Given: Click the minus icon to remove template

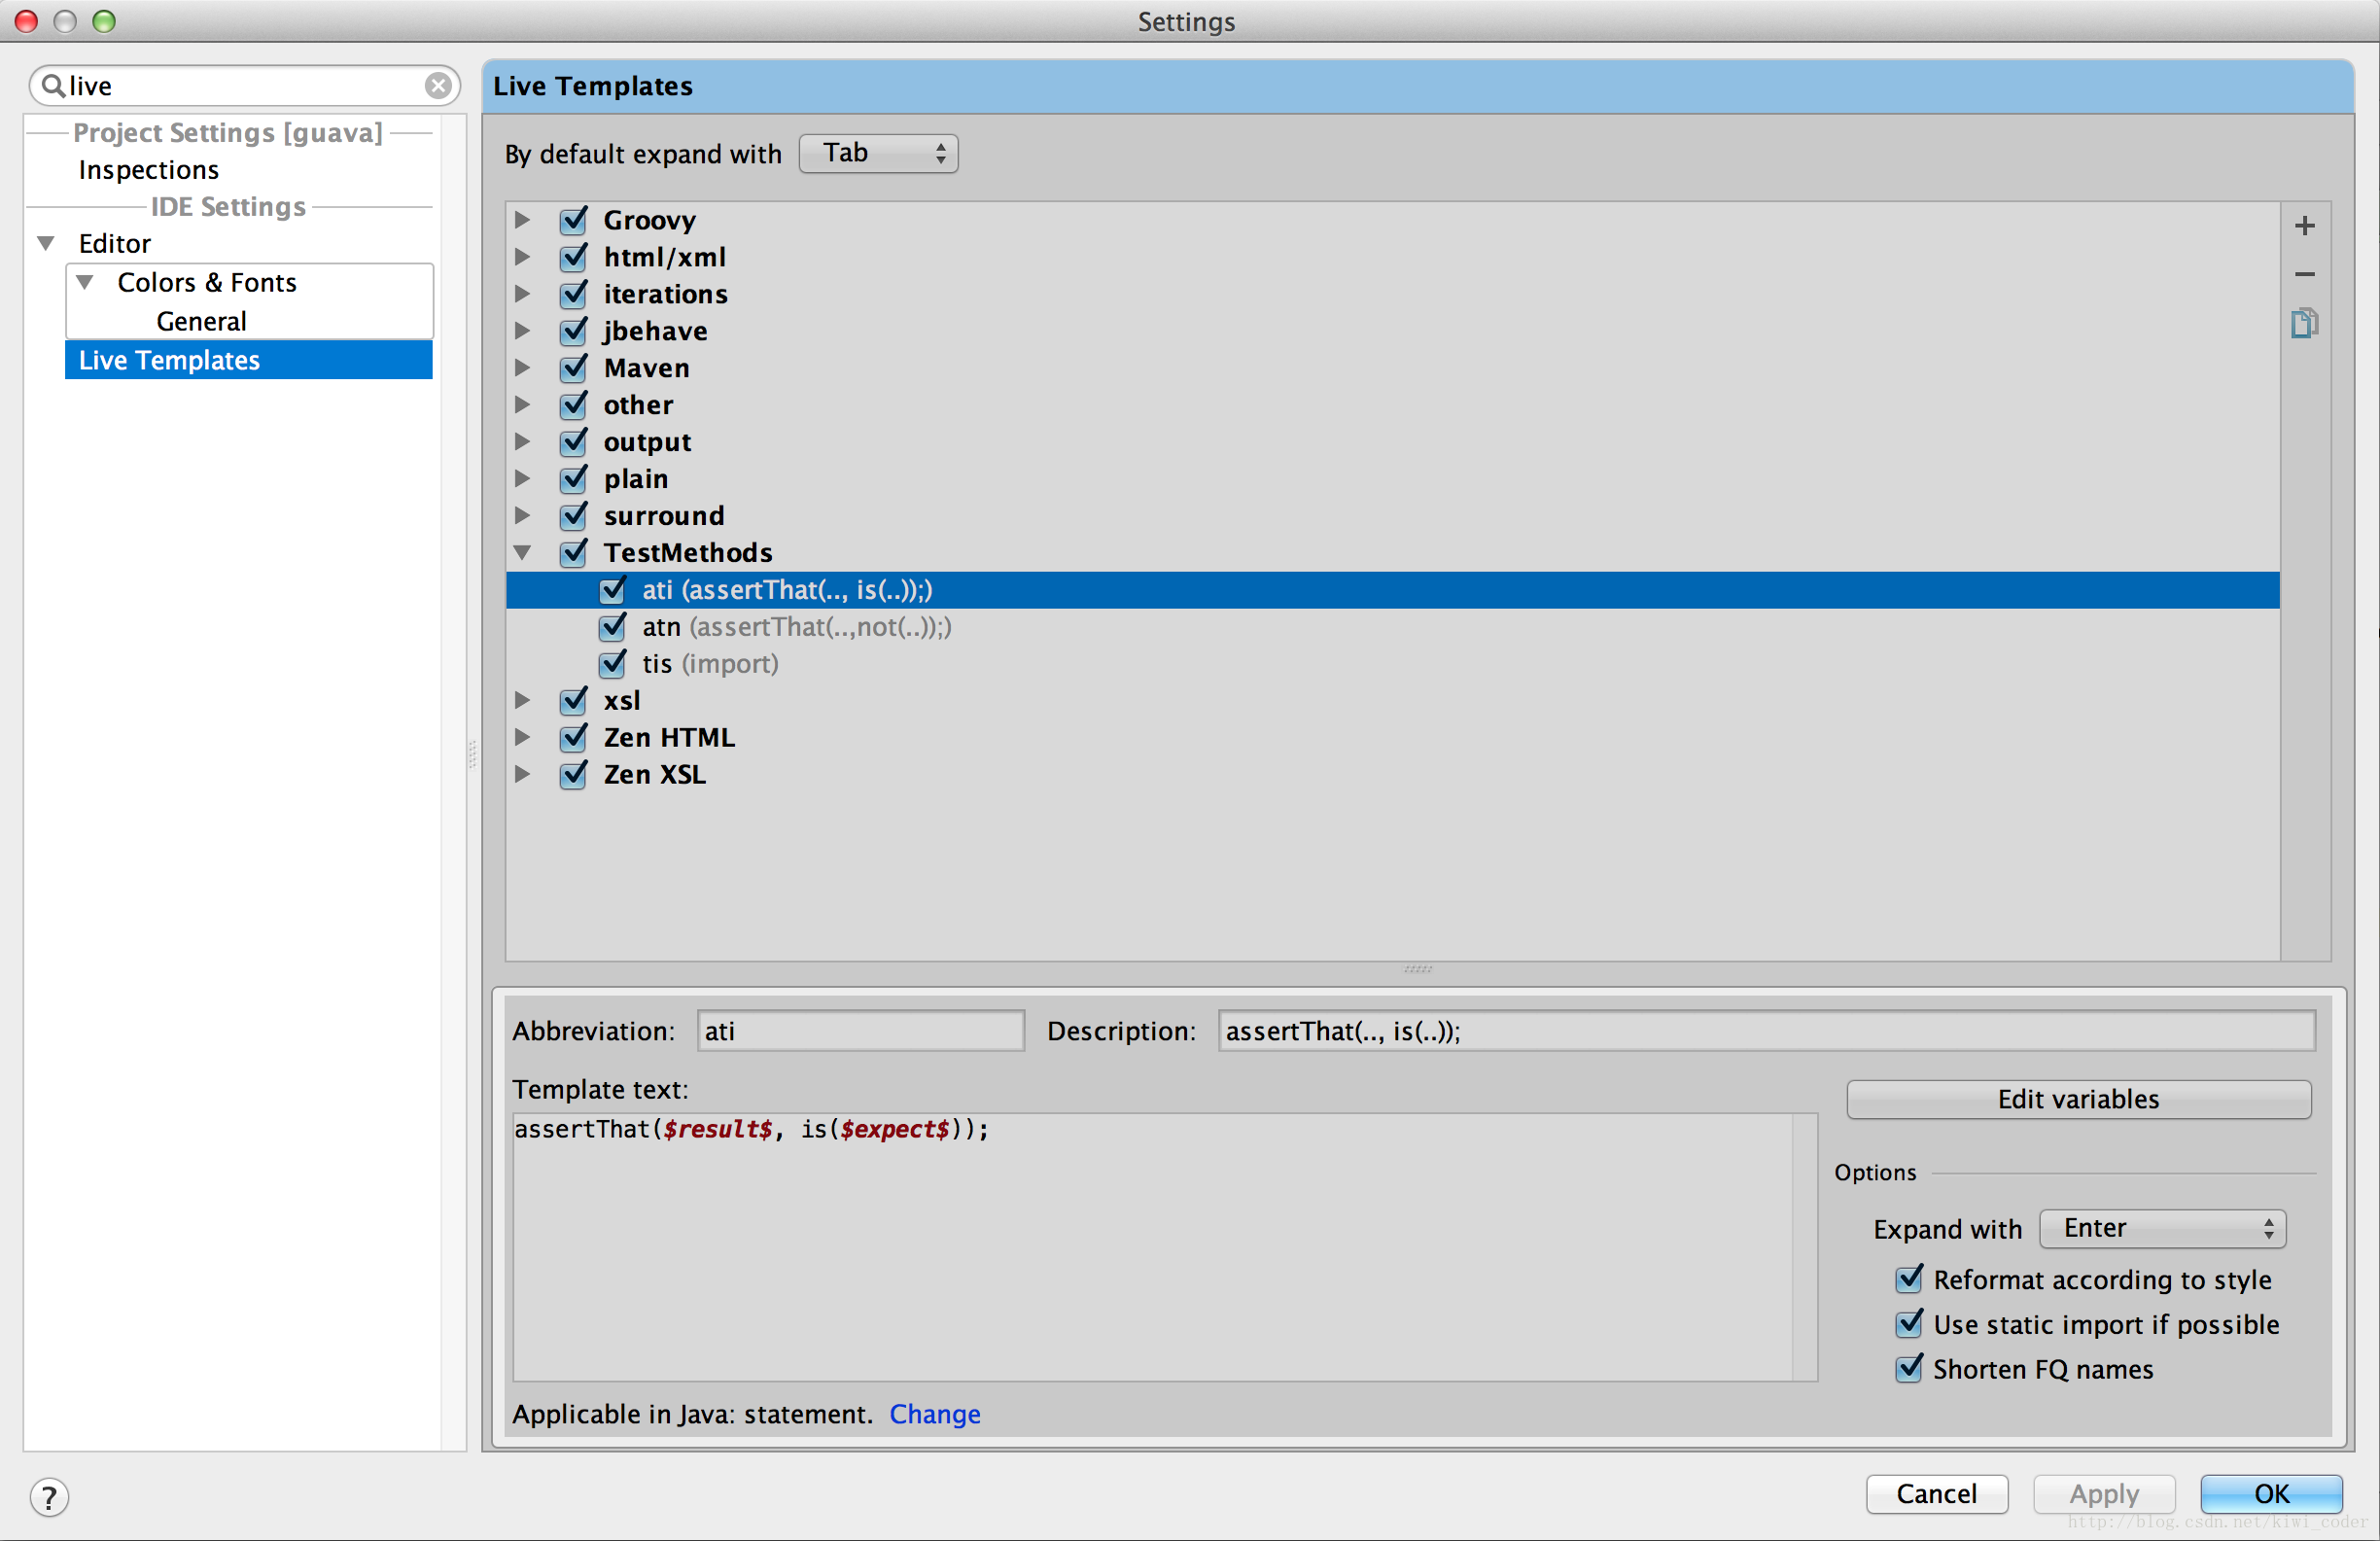Looking at the screenshot, I should tap(2304, 274).
